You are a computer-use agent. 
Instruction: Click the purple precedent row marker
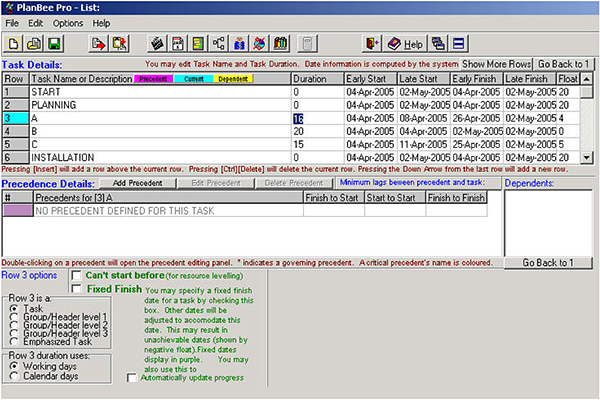click(x=18, y=211)
